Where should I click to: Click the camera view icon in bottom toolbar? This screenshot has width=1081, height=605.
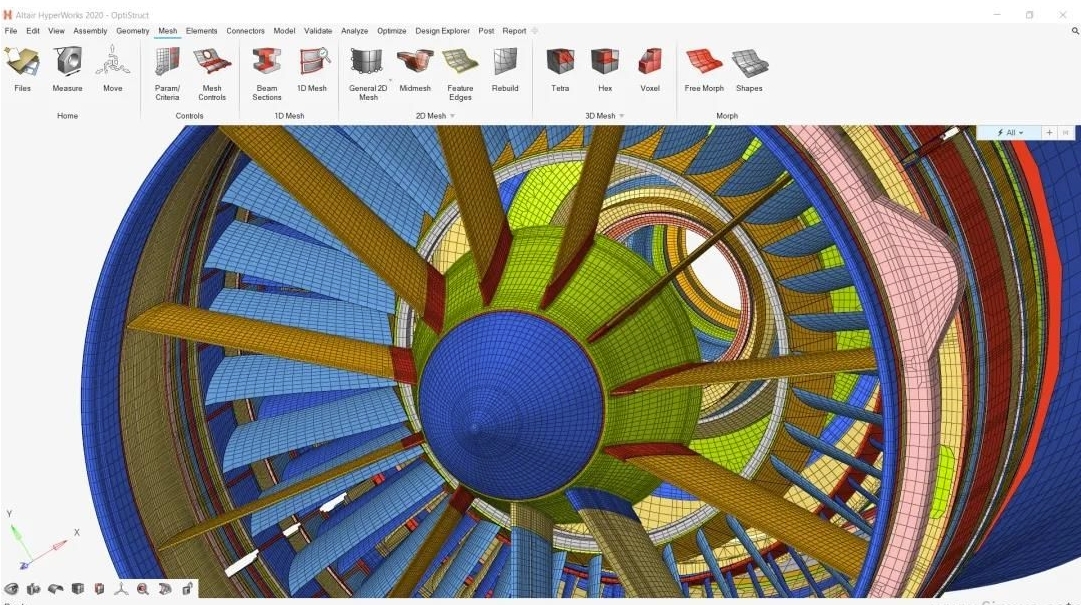(33, 588)
